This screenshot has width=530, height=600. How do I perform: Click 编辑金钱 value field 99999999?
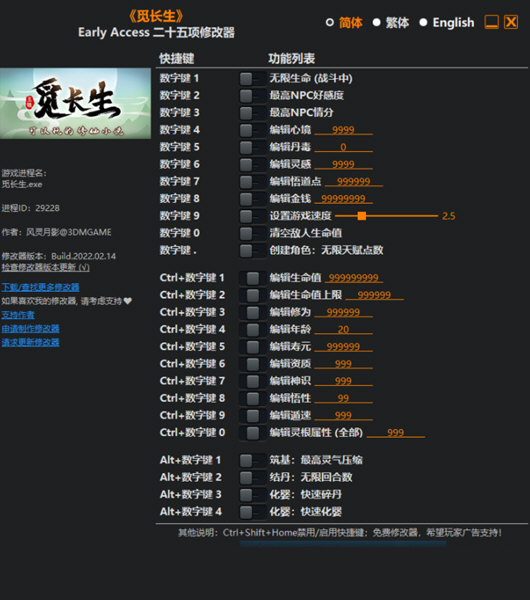343,199
